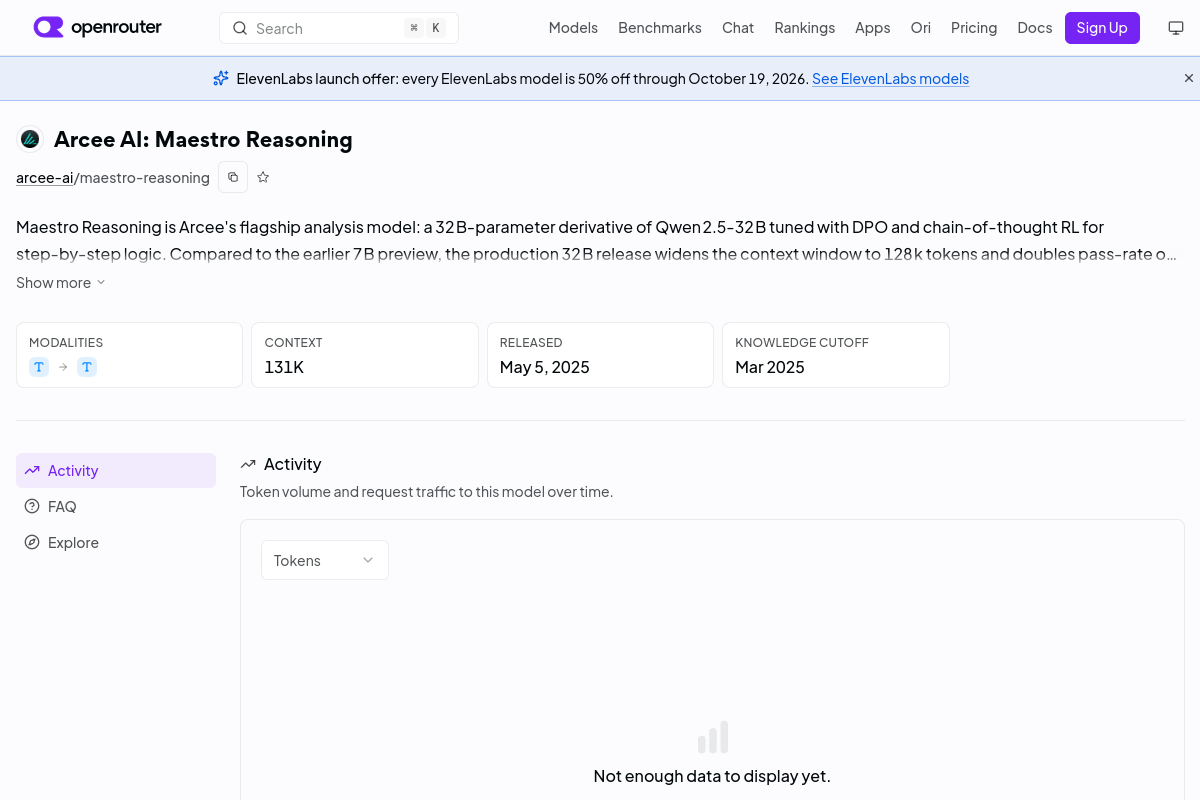
Task: Click the ElevenLabs sparkle icon in banner
Action: tap(221, 78)
